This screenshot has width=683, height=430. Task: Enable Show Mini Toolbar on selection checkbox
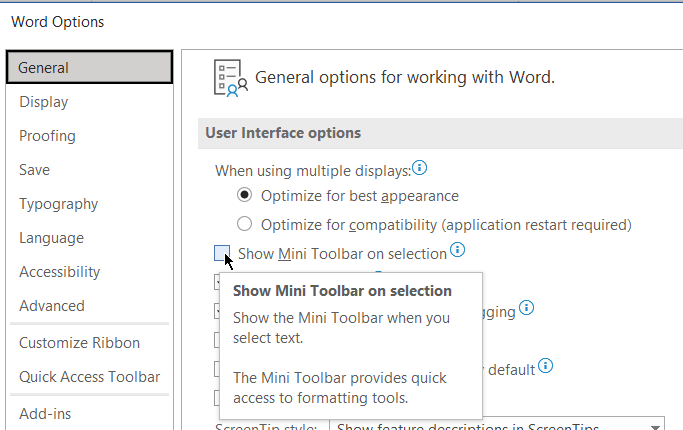pos(222,254)
